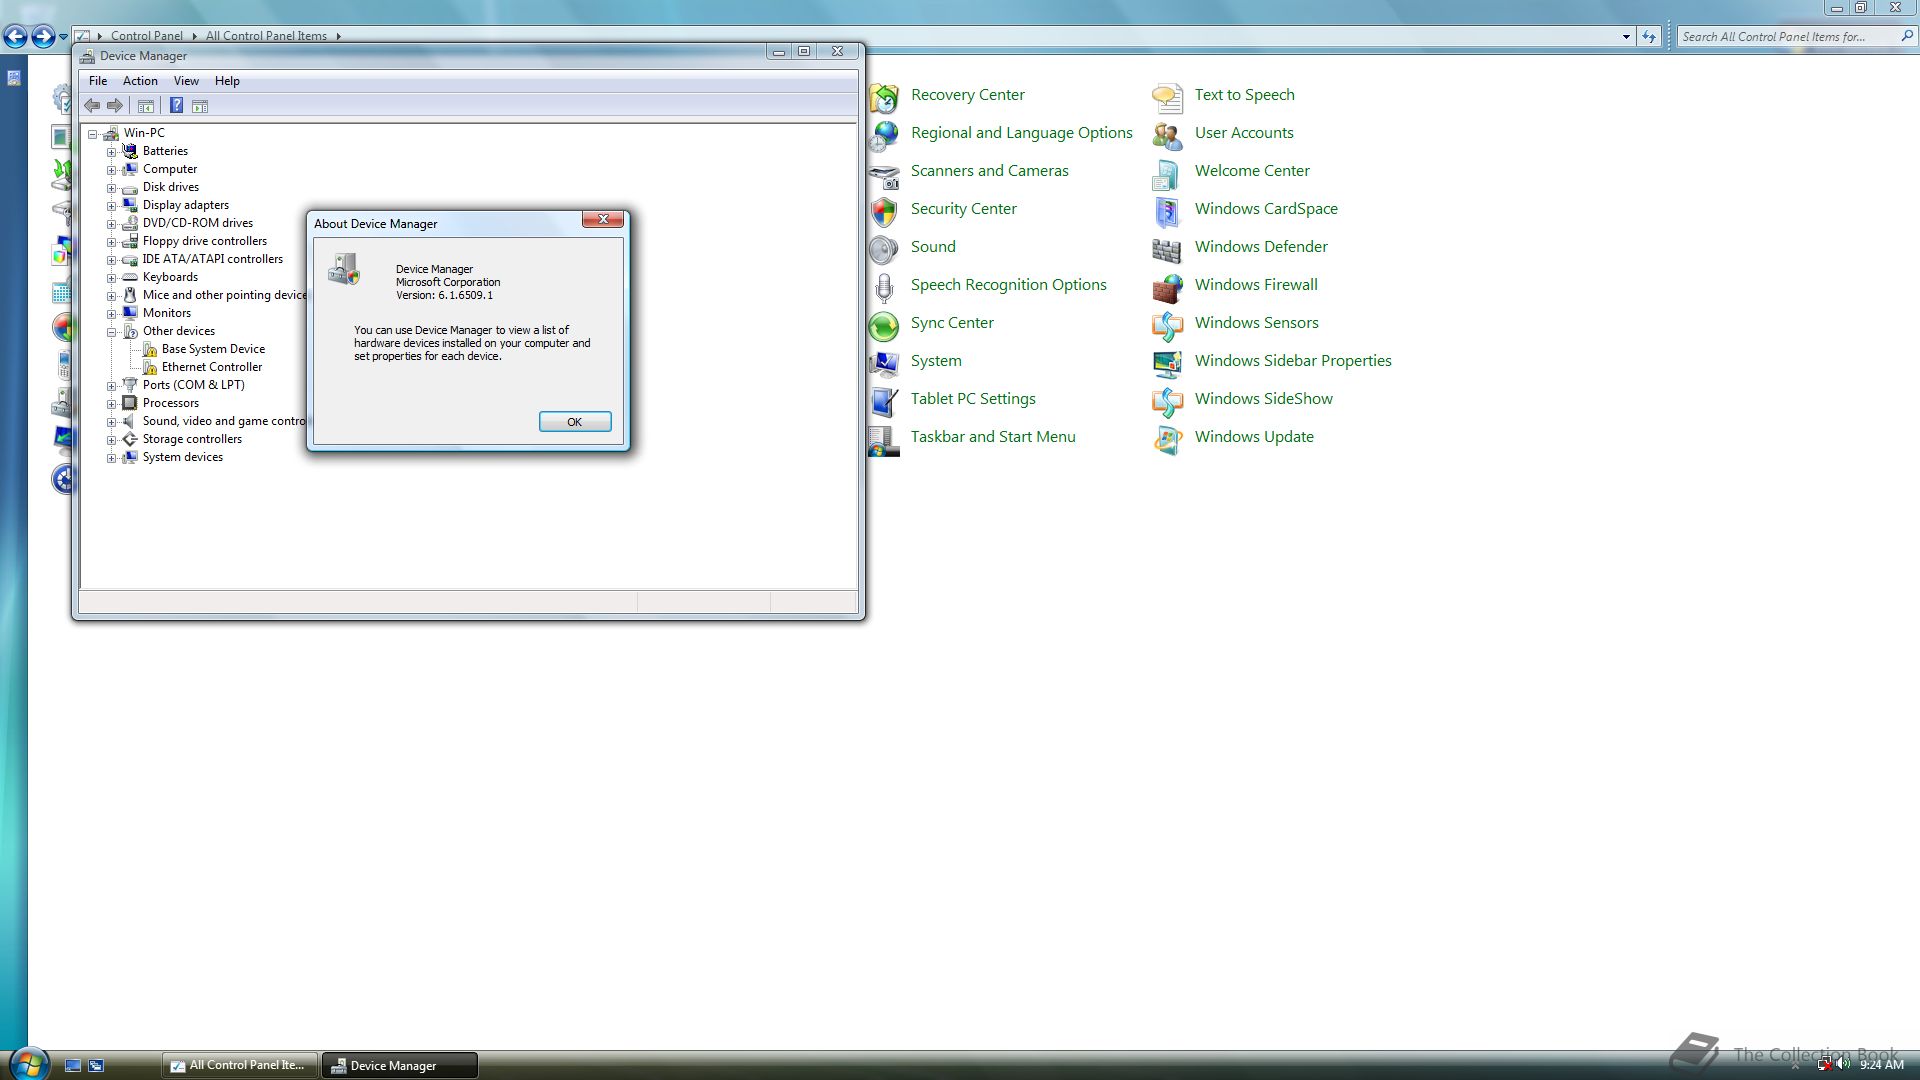Open the Text to Speech icon
This screenshot has width=1920, height=1080.
[1167, 97]
